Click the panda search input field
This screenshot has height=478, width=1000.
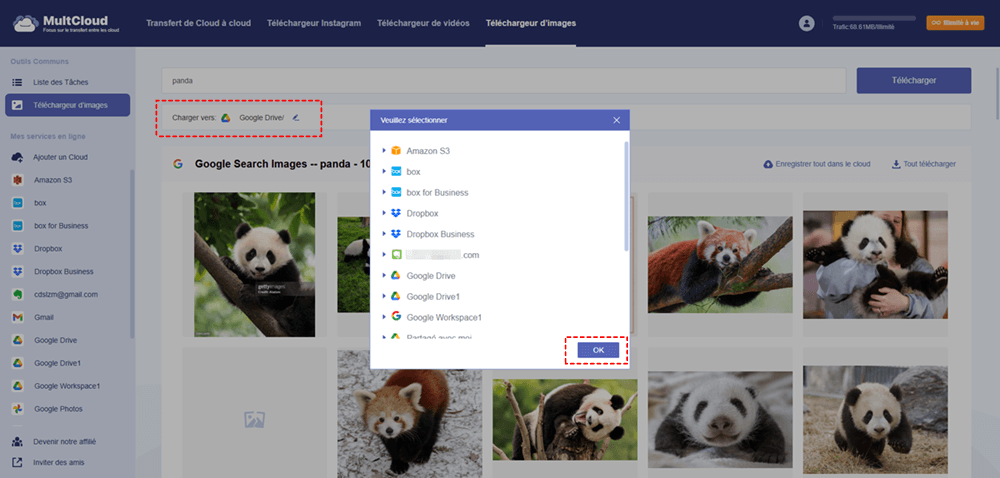click(x=504, y=81)
